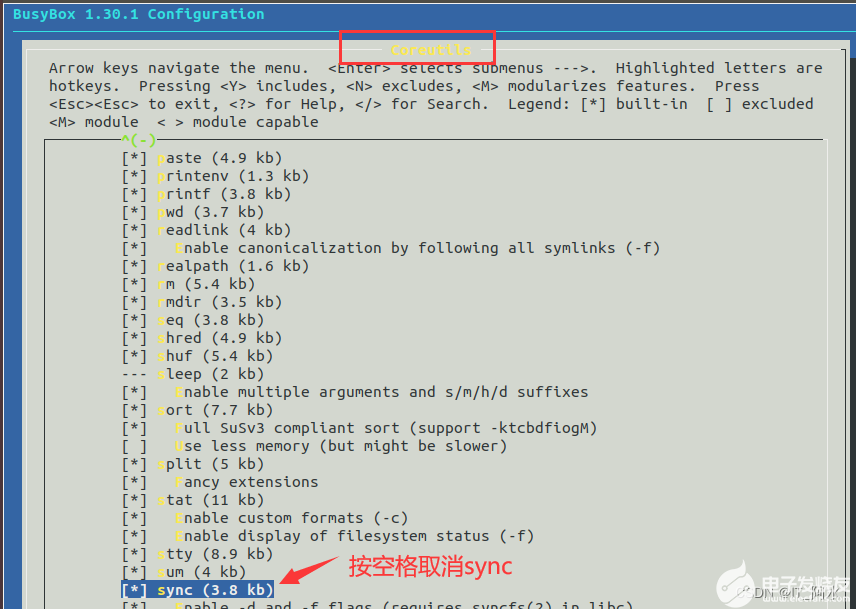The height and width of the screenshot is (609, 856).
Task: Toggle the readlink (4 kb) checkbox
Action: coord(134,230)
